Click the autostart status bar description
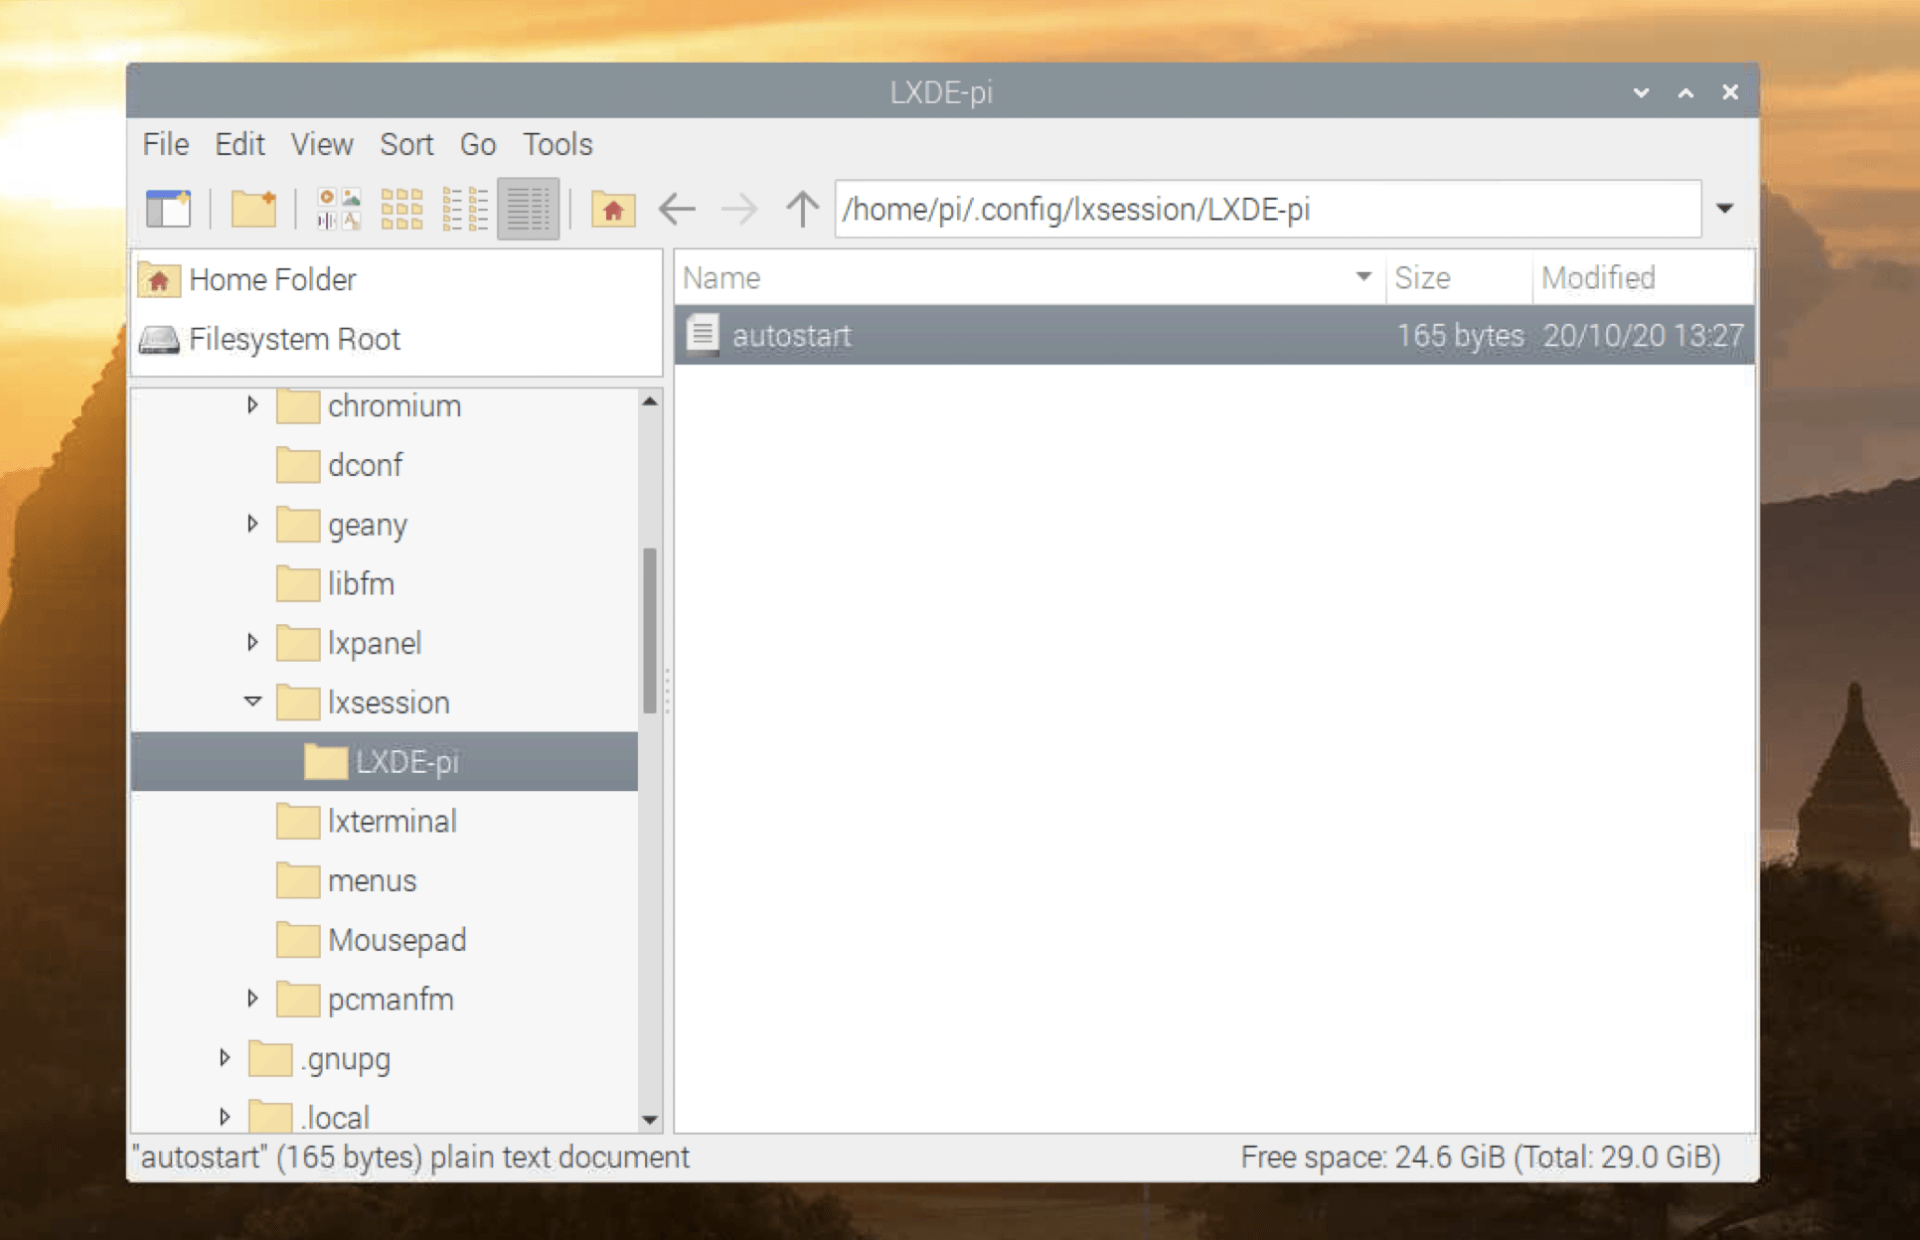Image resolution: width=1920 pixels, height=1240 pixels. click(412, 1157)
